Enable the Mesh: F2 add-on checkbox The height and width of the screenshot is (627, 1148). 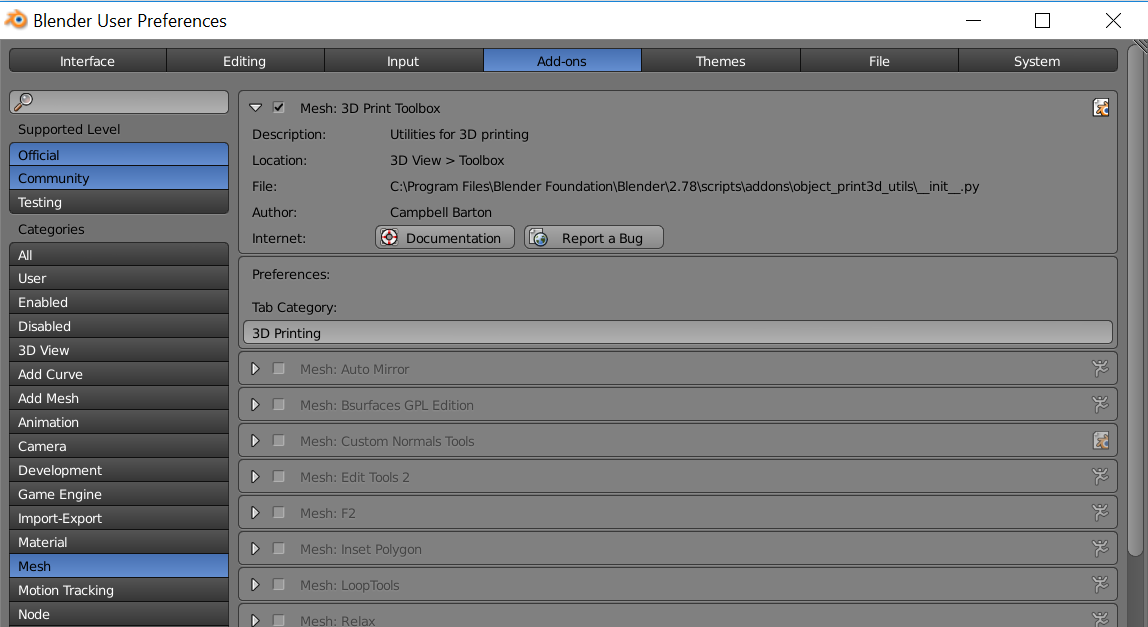[x=278, y=512]
